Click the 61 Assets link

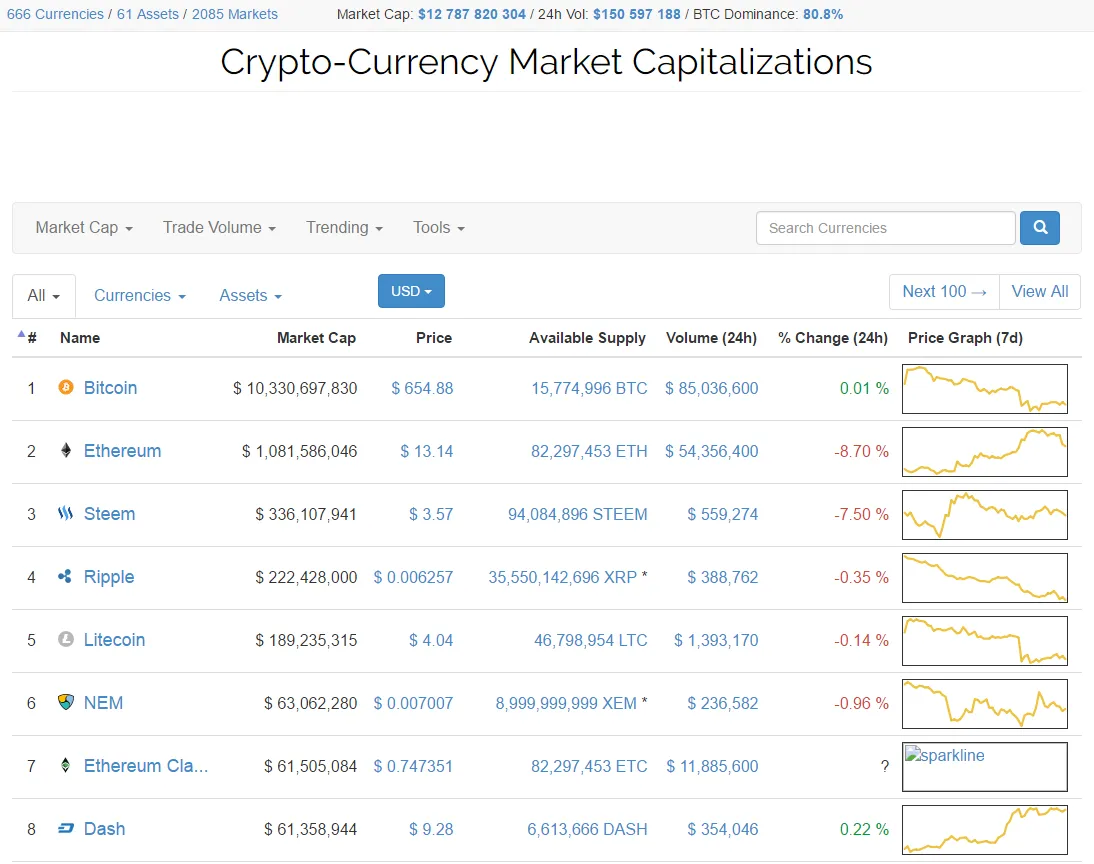click(148, 14)
